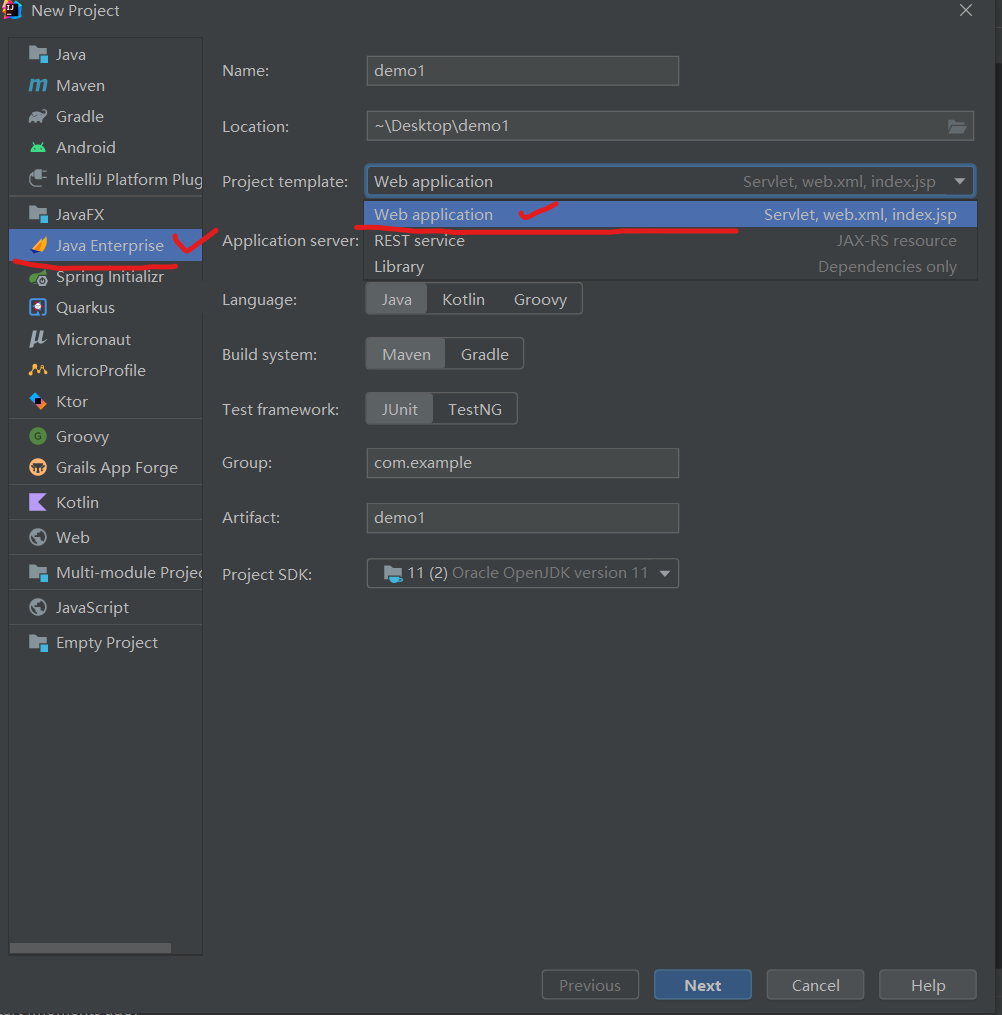1002x1015 pixels.
Task: Click the Spring Initializr icon
Action: tap(38, 277)
